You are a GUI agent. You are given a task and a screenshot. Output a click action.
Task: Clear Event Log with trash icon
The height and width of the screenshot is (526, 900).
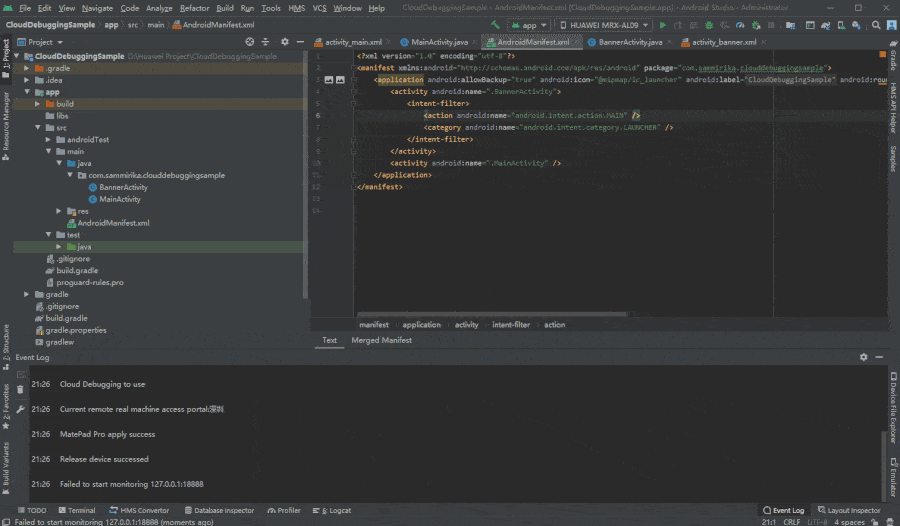(x=20, y=391)
